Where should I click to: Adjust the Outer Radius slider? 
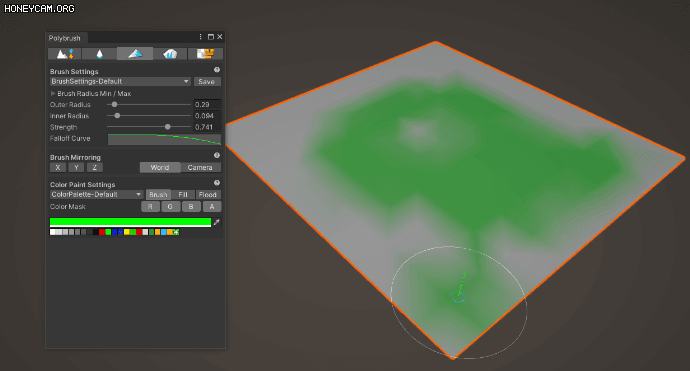point(149,105)
